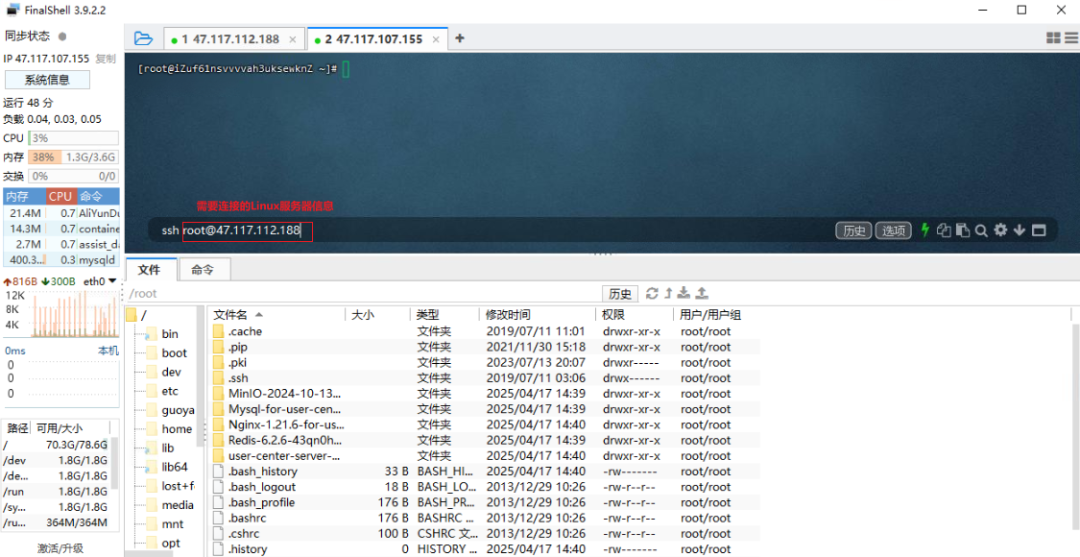Viewport: 1080px width, 557px height.
Task: Click the copy icon in command bar
Action: (944, 230)
